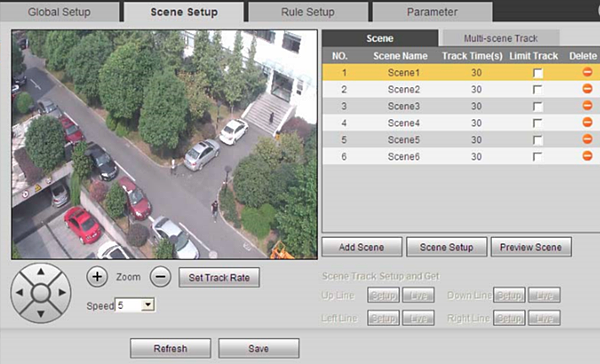This screenshot has width=600, height=364.
Task: Check Limit Track on Scene5 row
Action: [x=538, y=140]
